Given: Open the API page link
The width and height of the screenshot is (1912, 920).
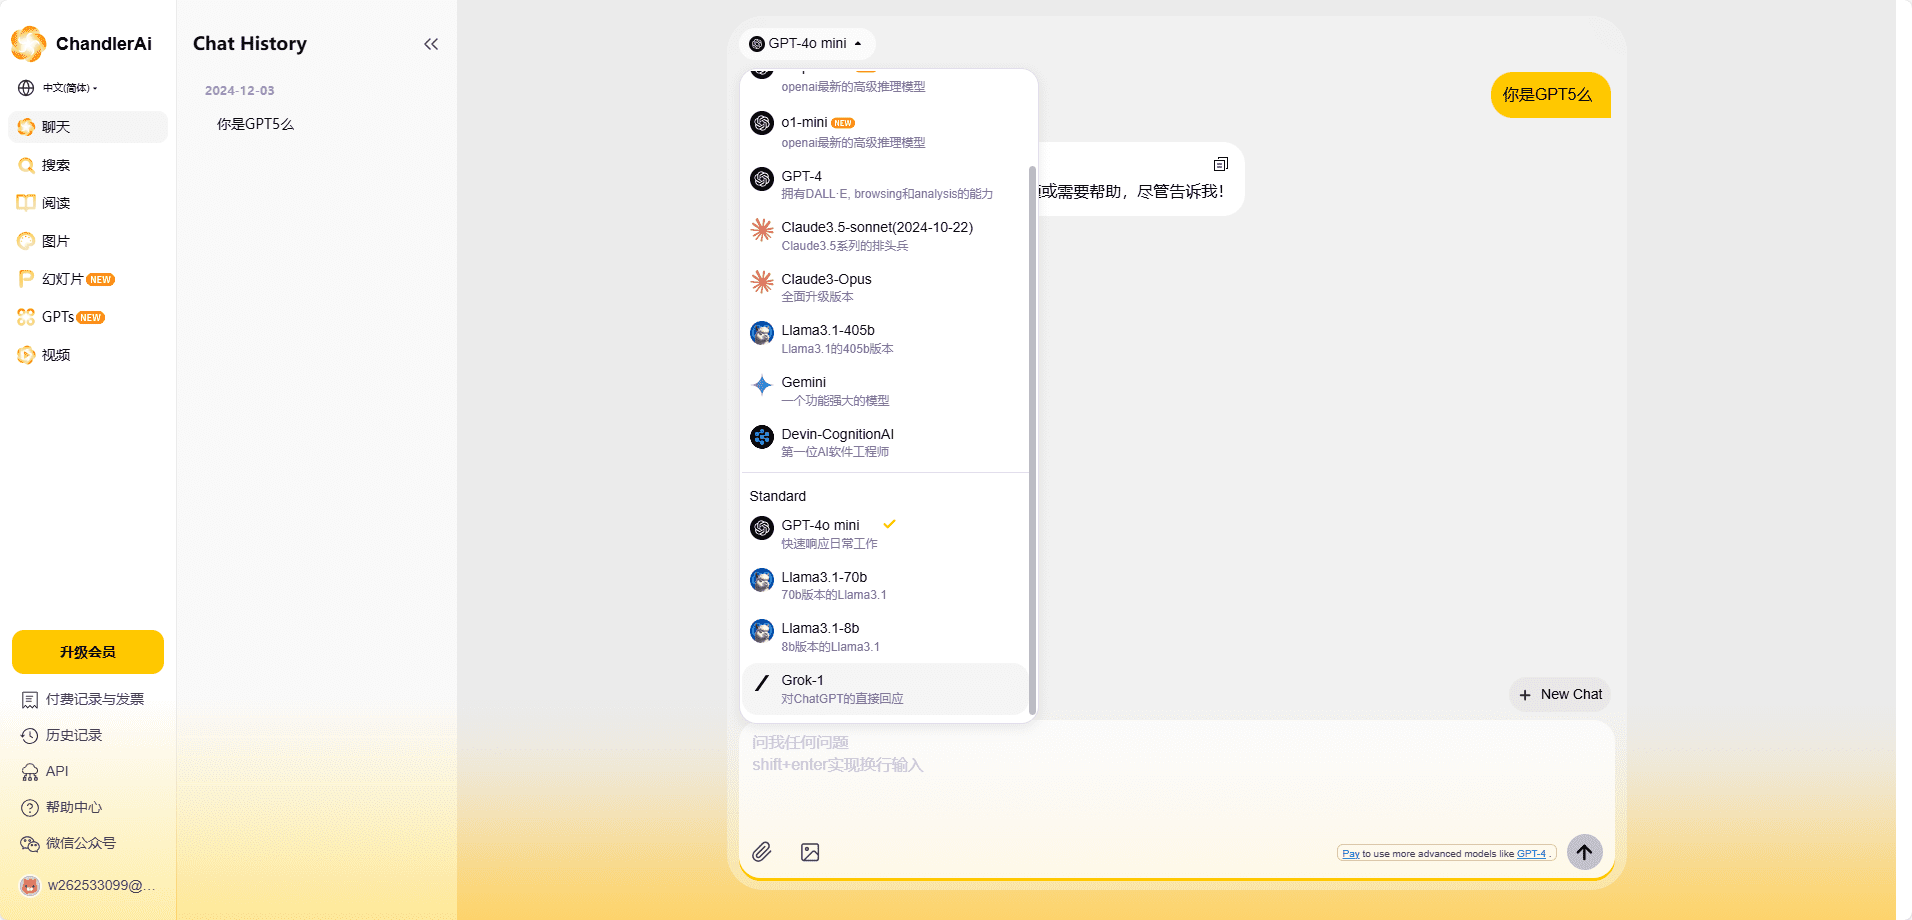Looking at the screenshot, I should 45,771.
